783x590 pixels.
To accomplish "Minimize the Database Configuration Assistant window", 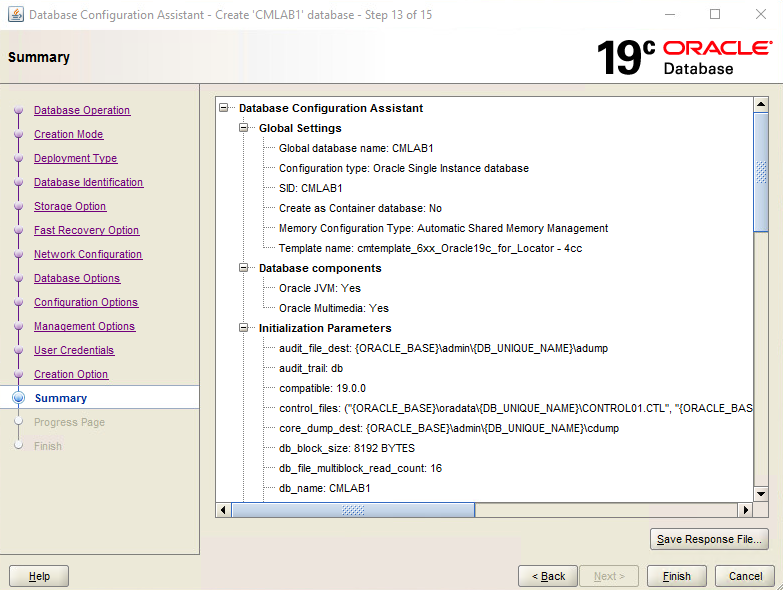I will click(670, 14).
